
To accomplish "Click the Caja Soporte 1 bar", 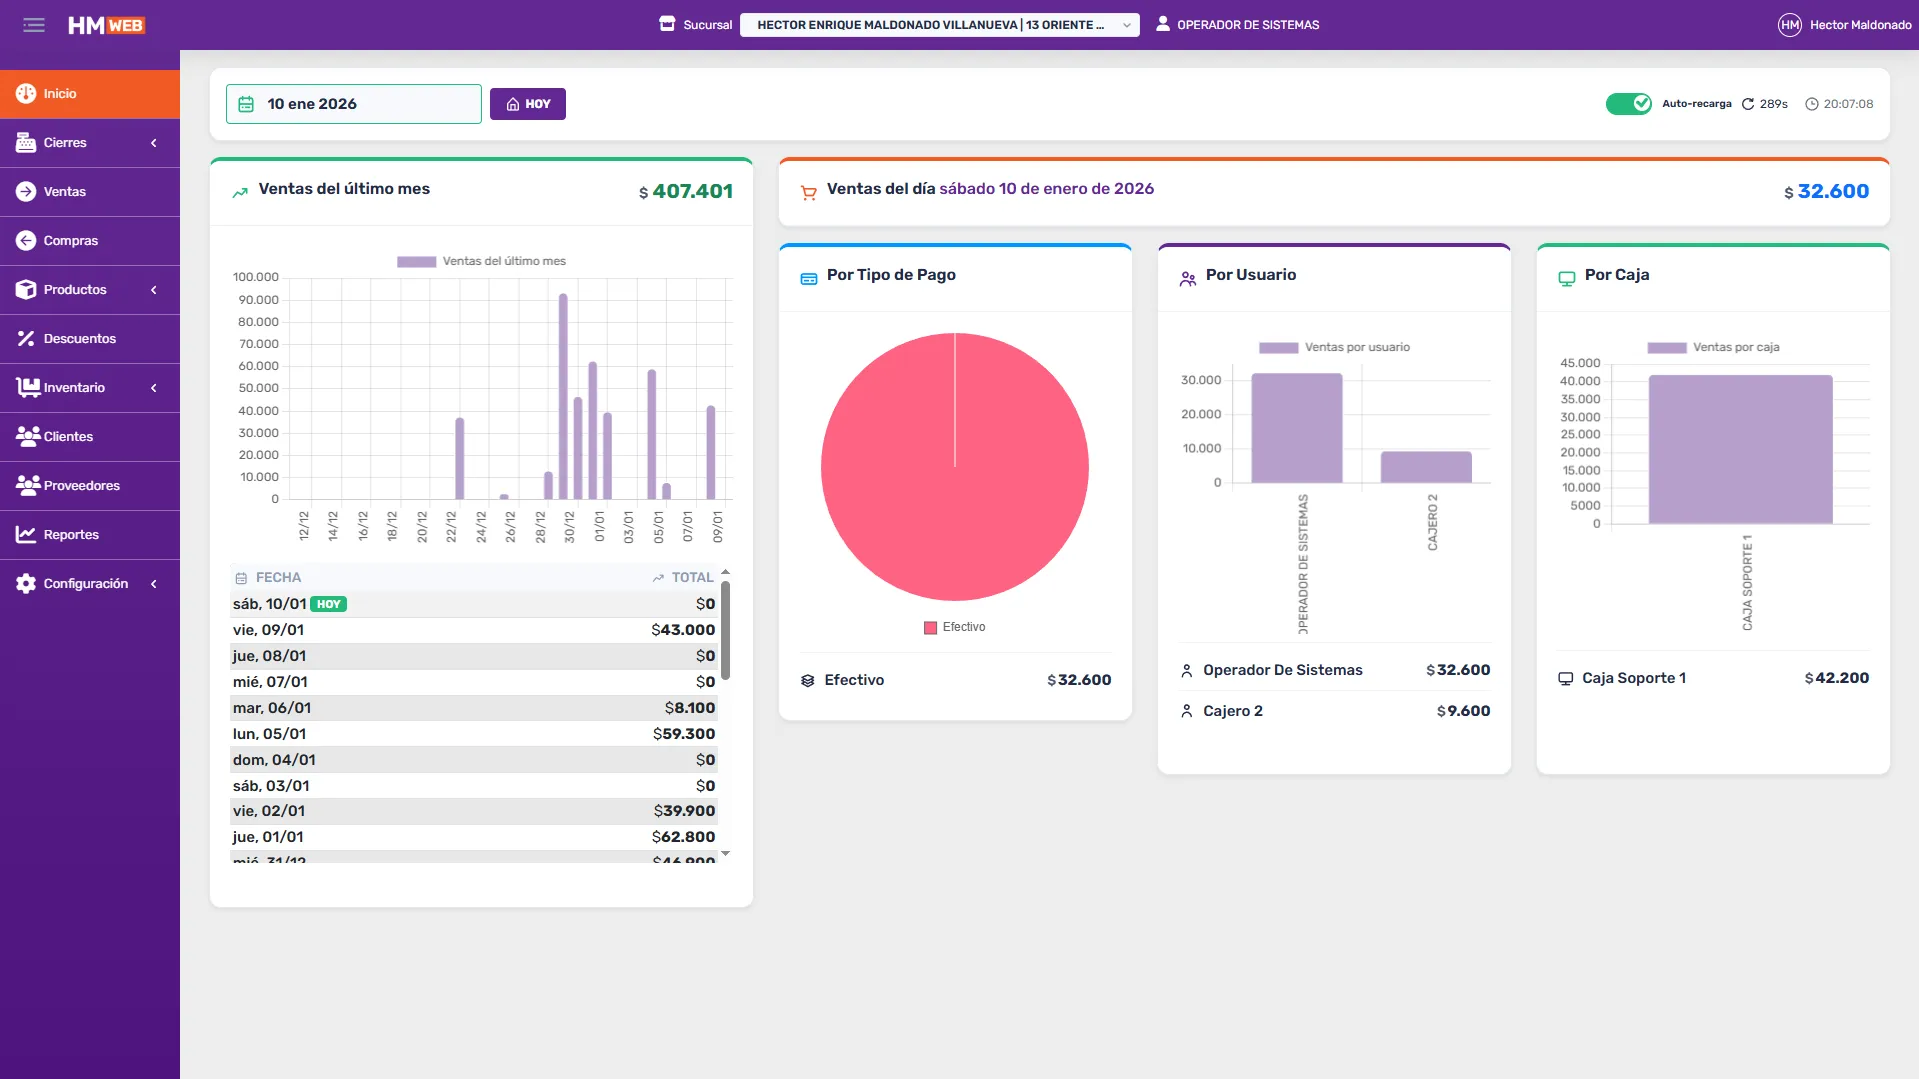I will tap(1740, 449).
